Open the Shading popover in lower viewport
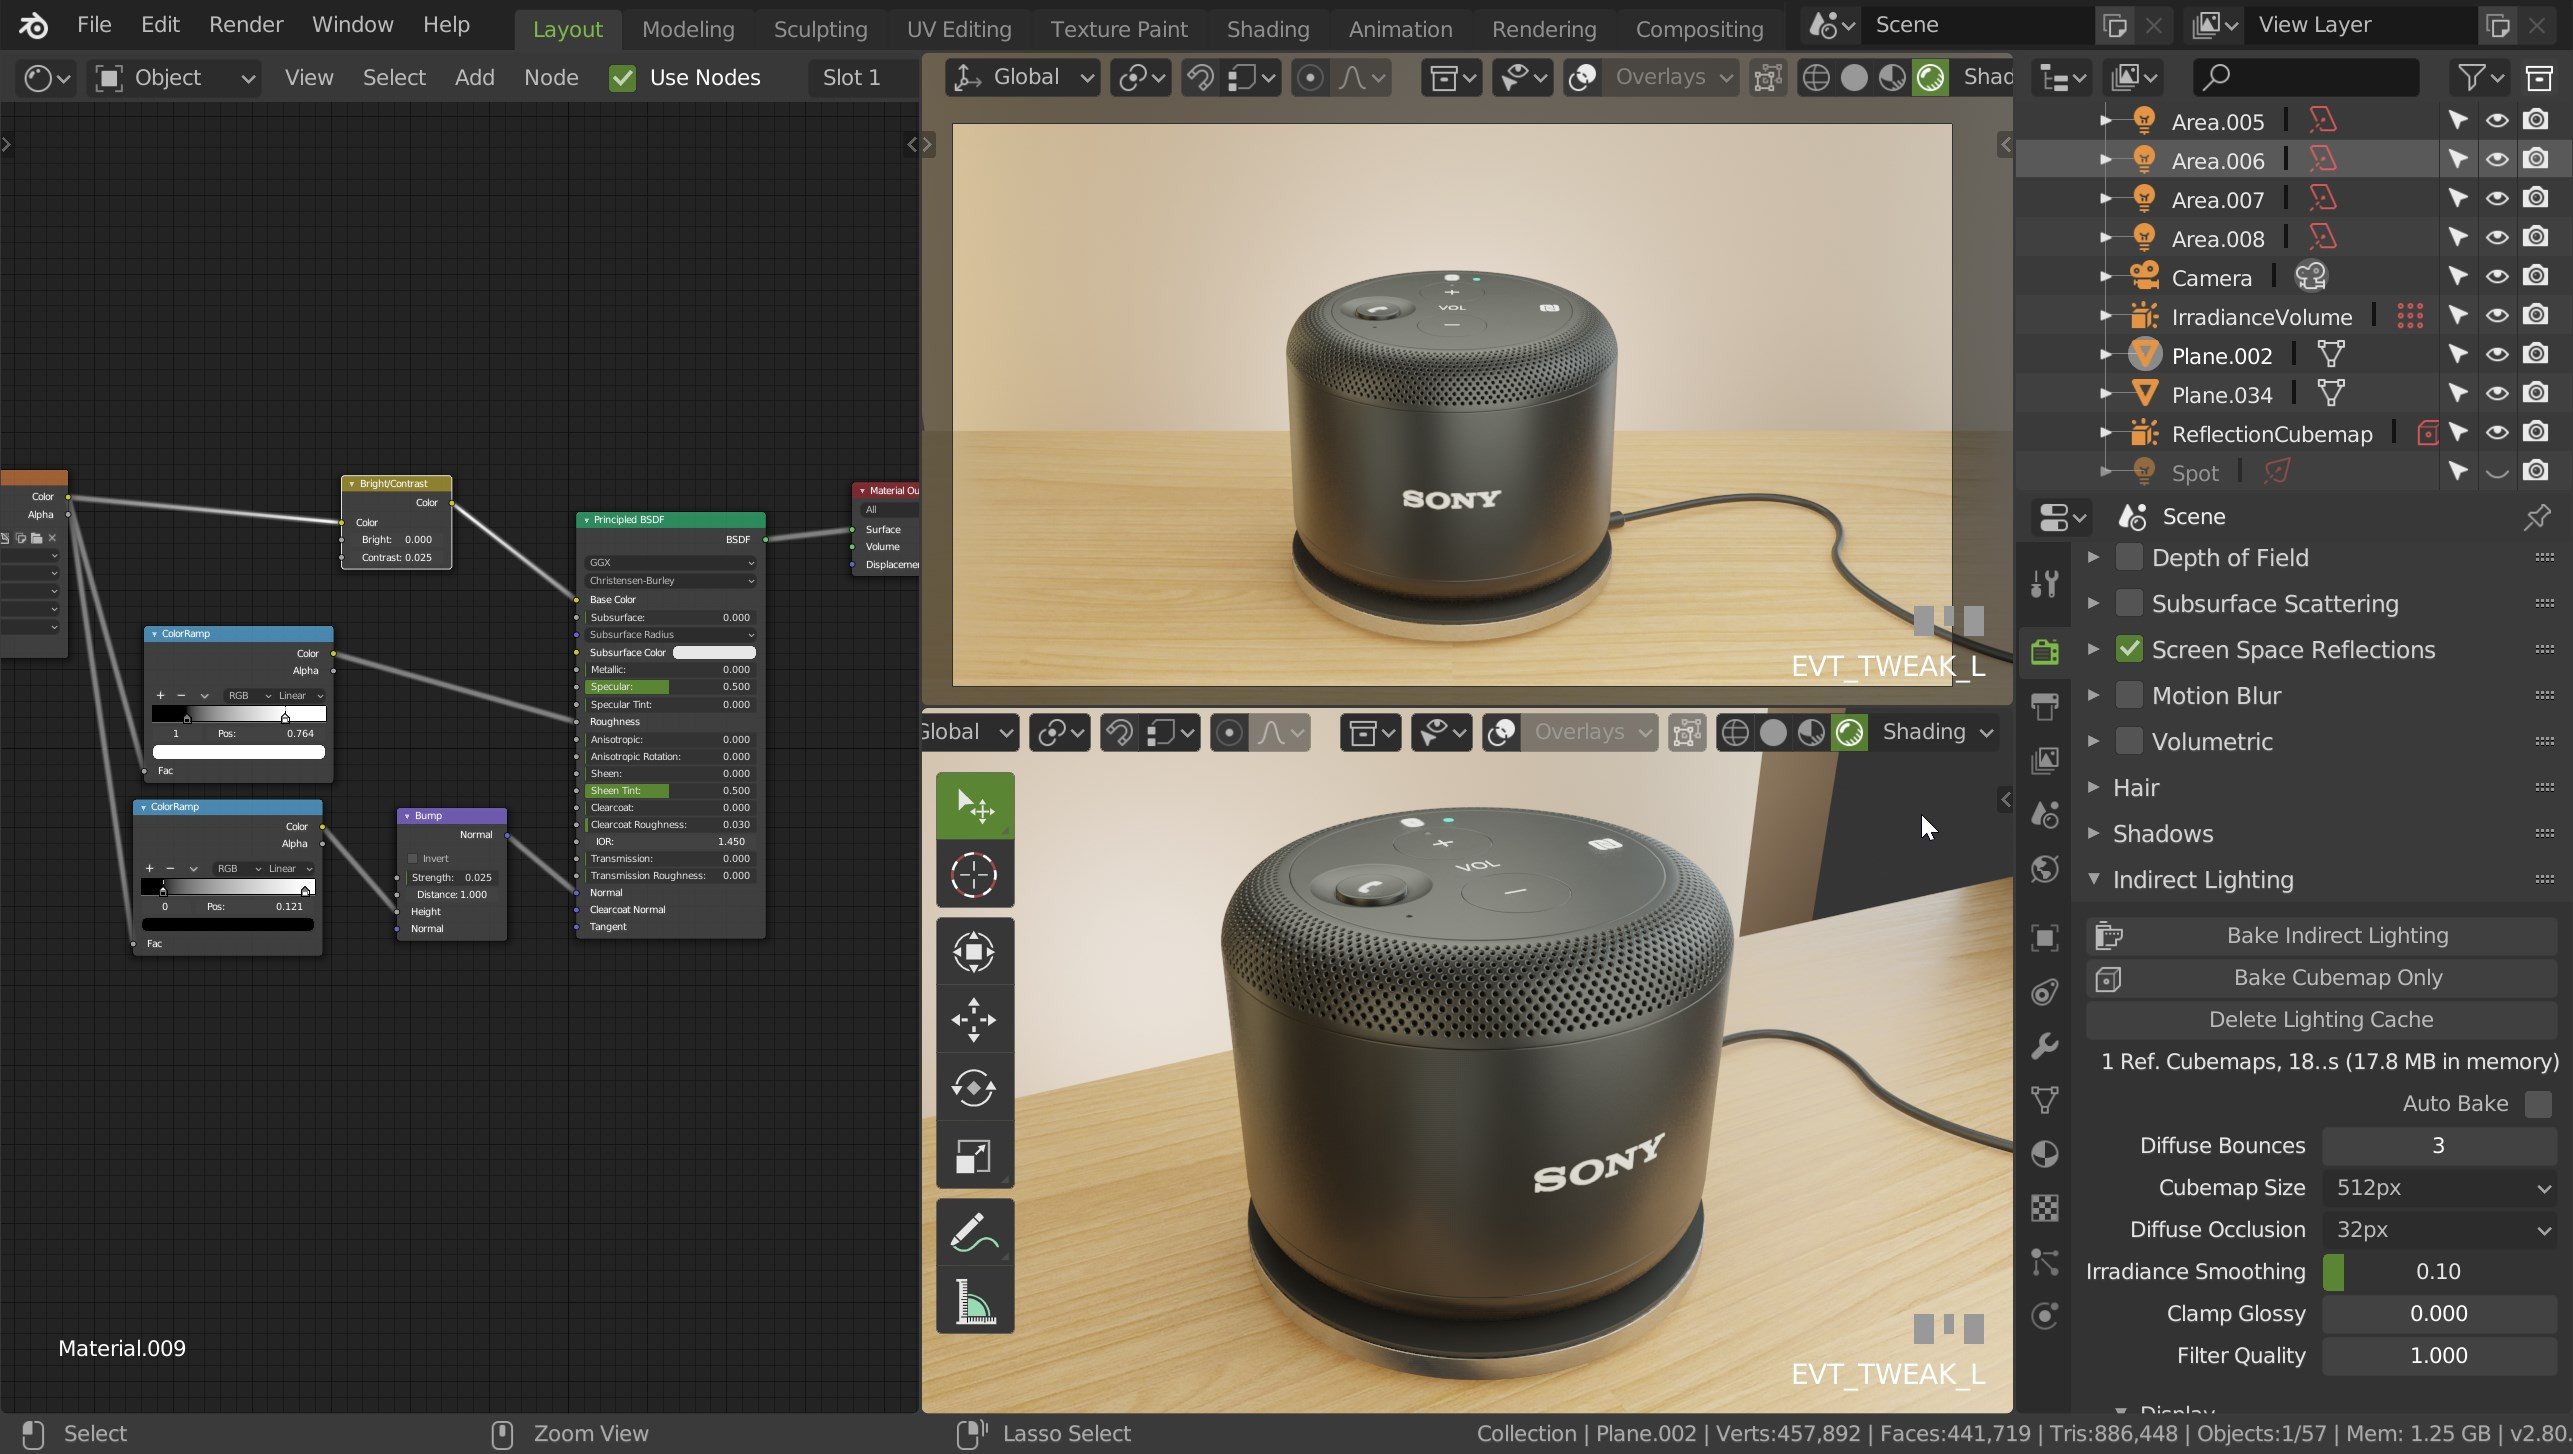2573x1454 pixels. 1936,732
